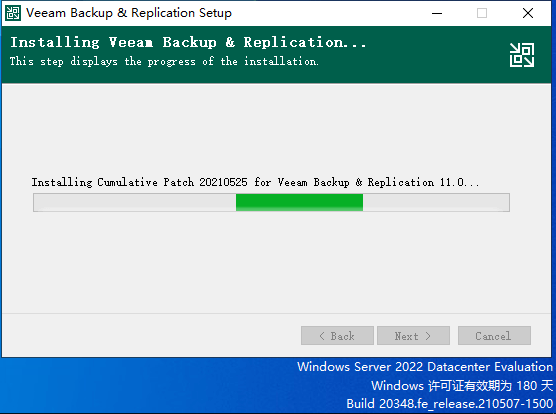Click the Veeam icon in the title bar
556x414 pixels.
pos(13,13)
